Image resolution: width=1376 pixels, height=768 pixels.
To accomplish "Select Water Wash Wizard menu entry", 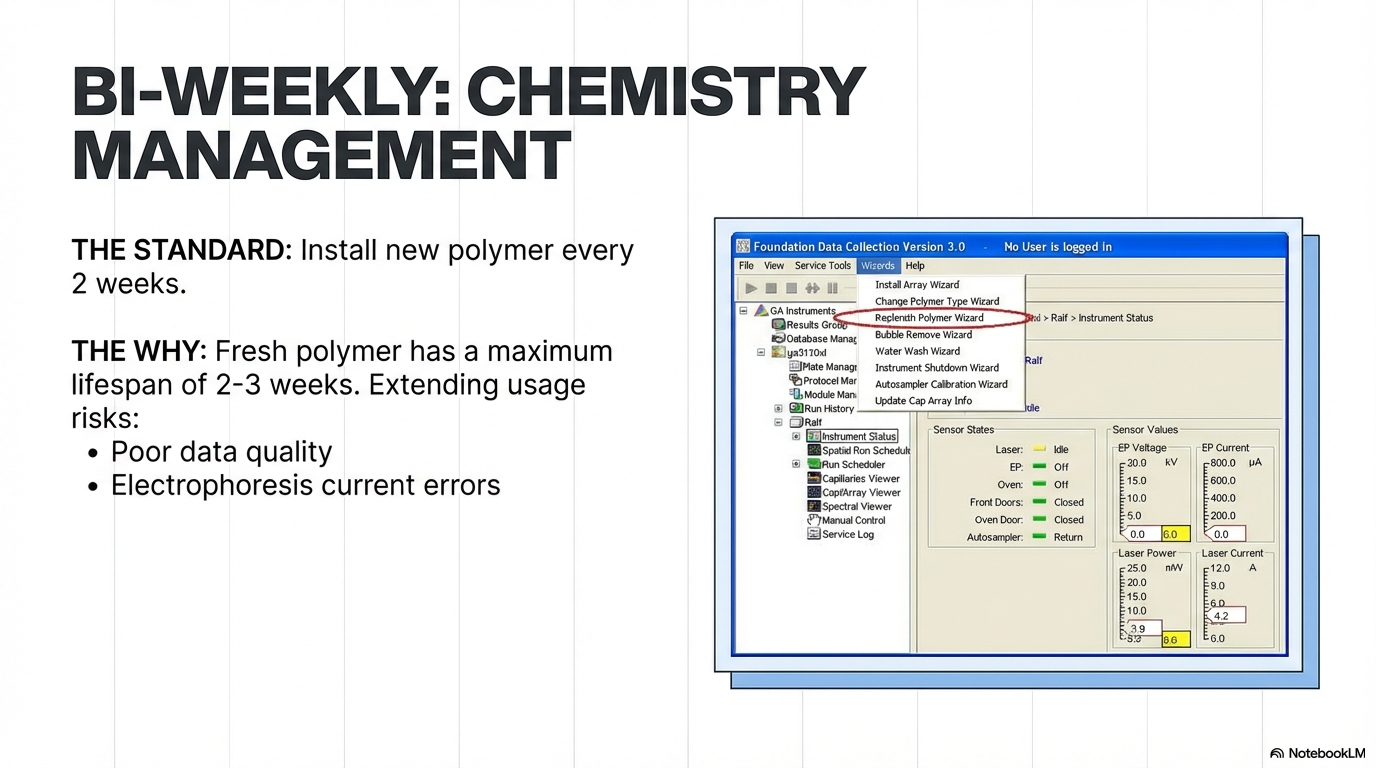I will pos(917,351).
